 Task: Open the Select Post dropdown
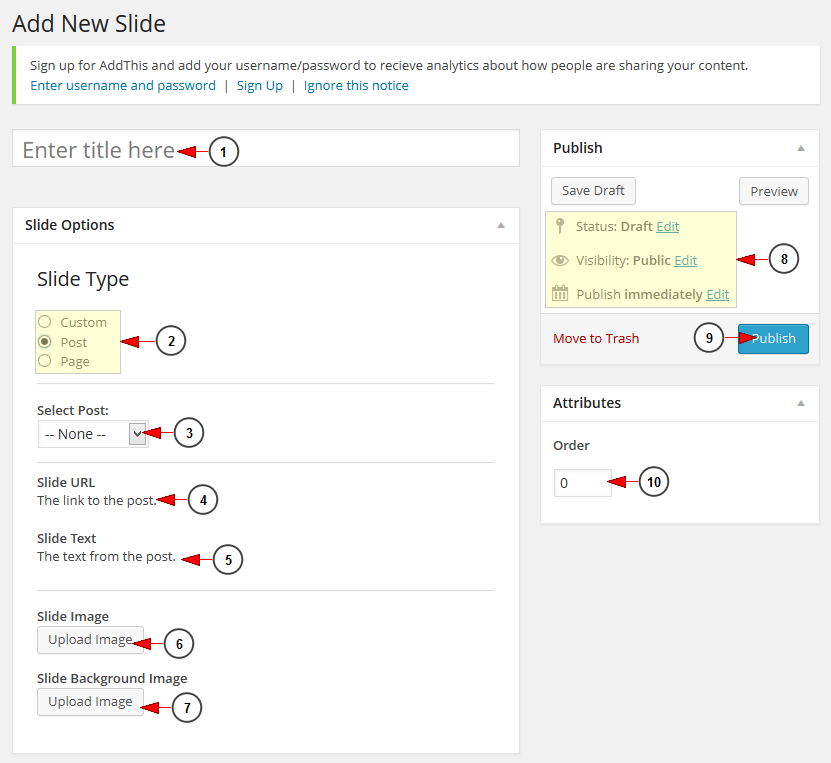[x=93, y=434]
